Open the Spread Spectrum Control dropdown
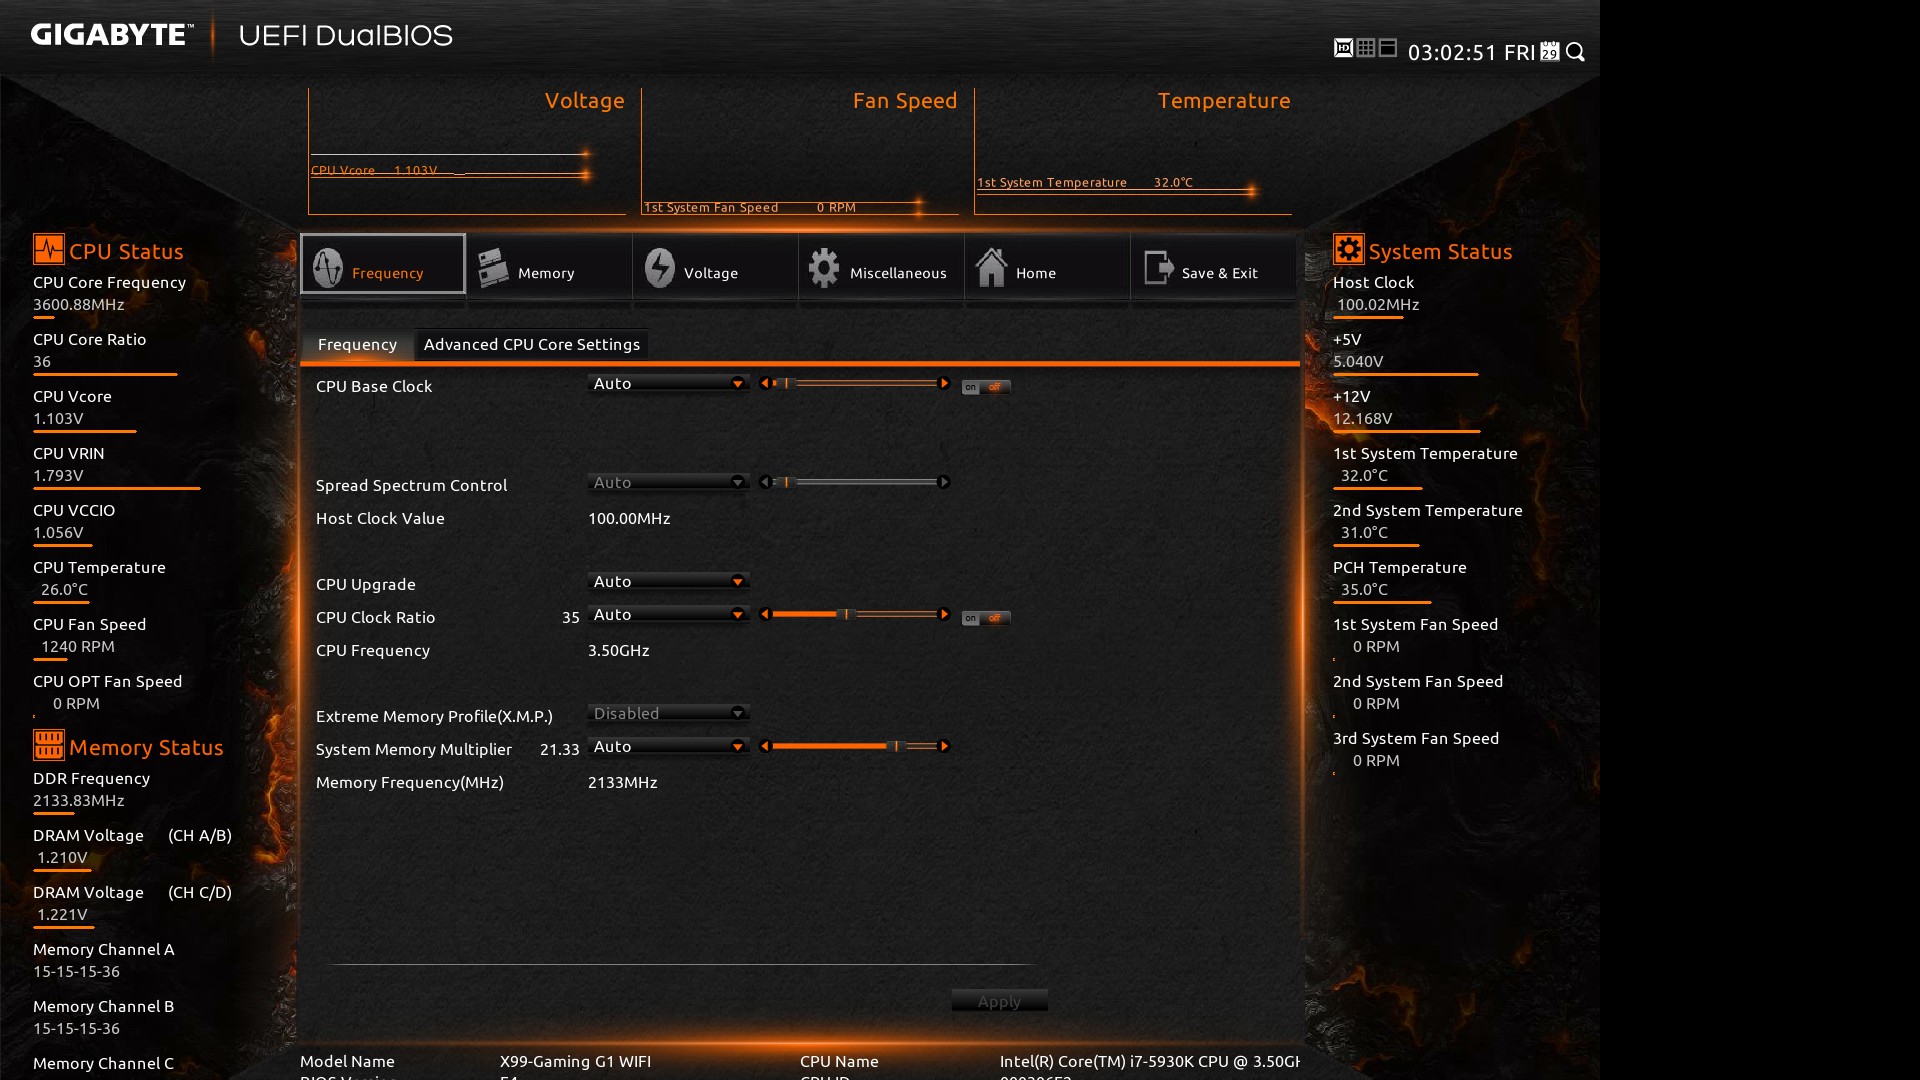The height and width of the screenshot is (1080, 1920). 668,483
